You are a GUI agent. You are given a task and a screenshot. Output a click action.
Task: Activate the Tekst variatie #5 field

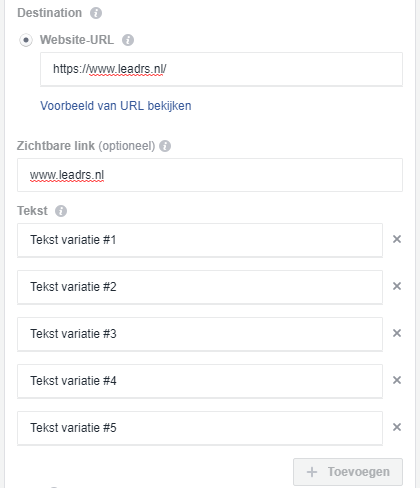click(200, 428)
